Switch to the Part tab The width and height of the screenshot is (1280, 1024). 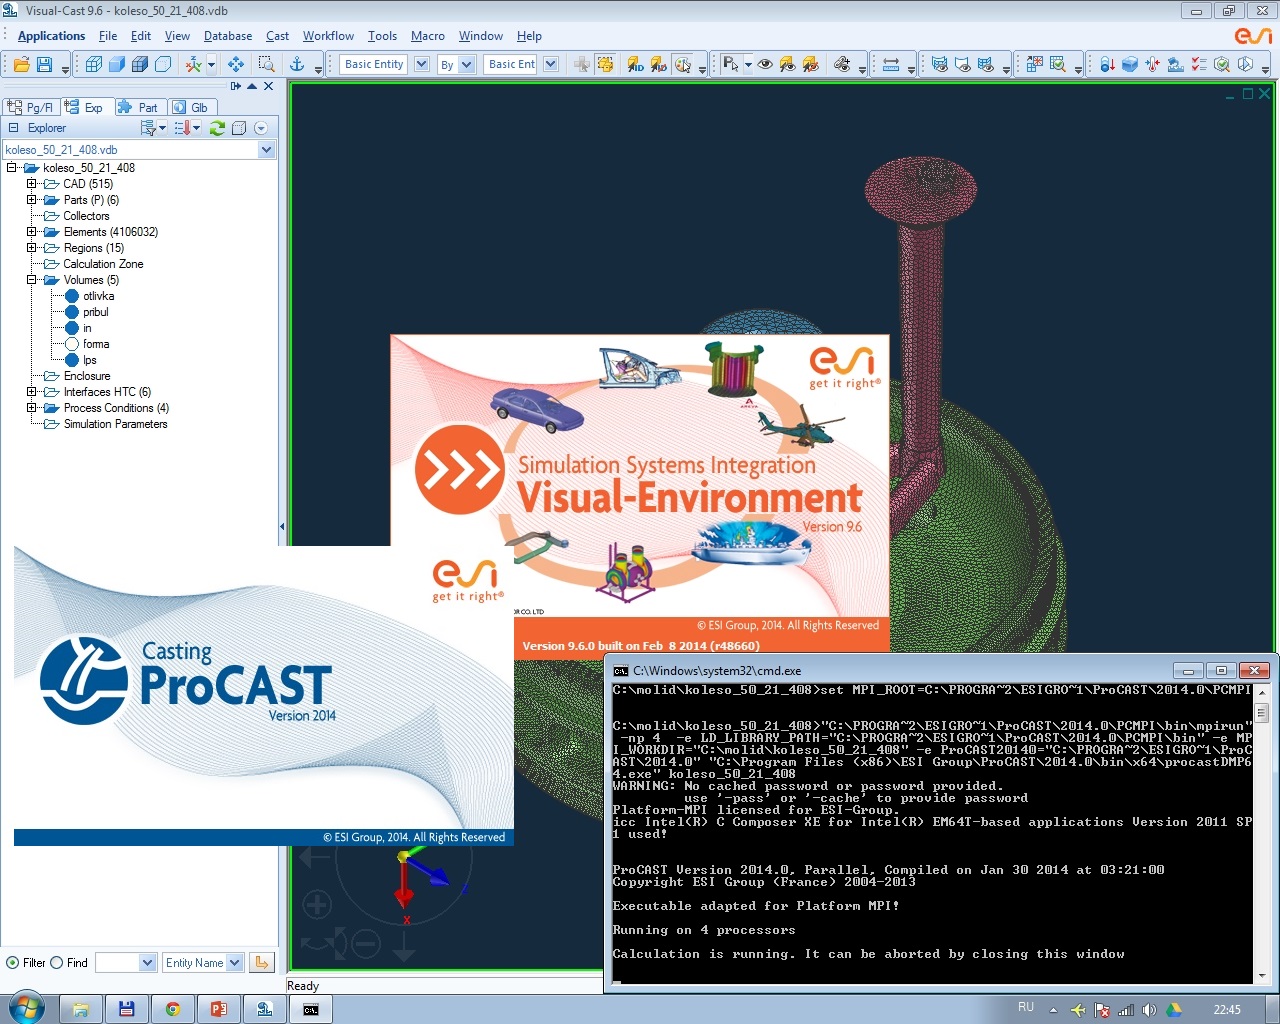click(139, 107)
